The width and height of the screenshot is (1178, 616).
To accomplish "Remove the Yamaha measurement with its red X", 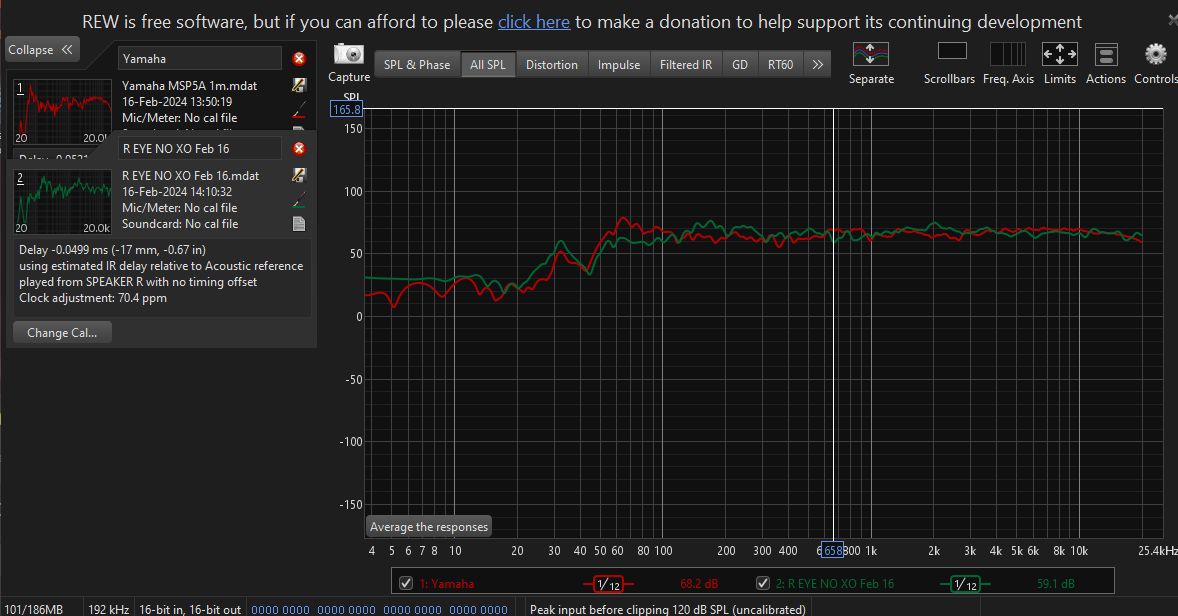I will tap(299, 59).
